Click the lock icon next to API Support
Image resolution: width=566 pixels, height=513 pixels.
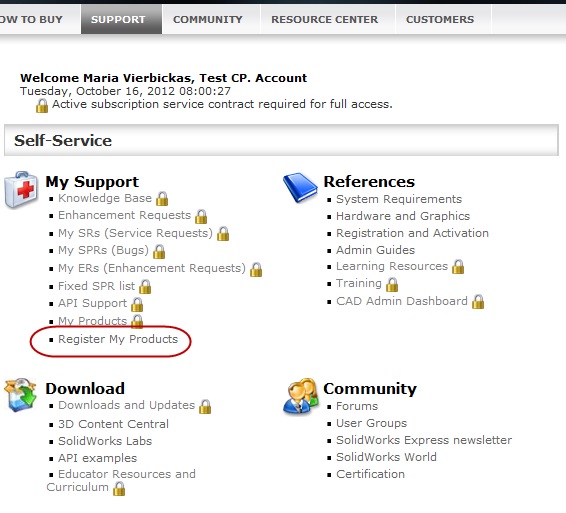[x=137, y=304]
